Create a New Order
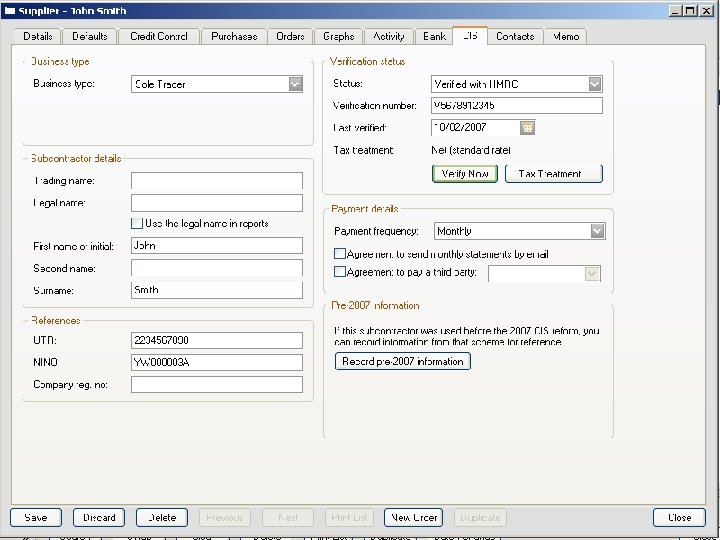 pyautogui.click(x=413, y=518)
